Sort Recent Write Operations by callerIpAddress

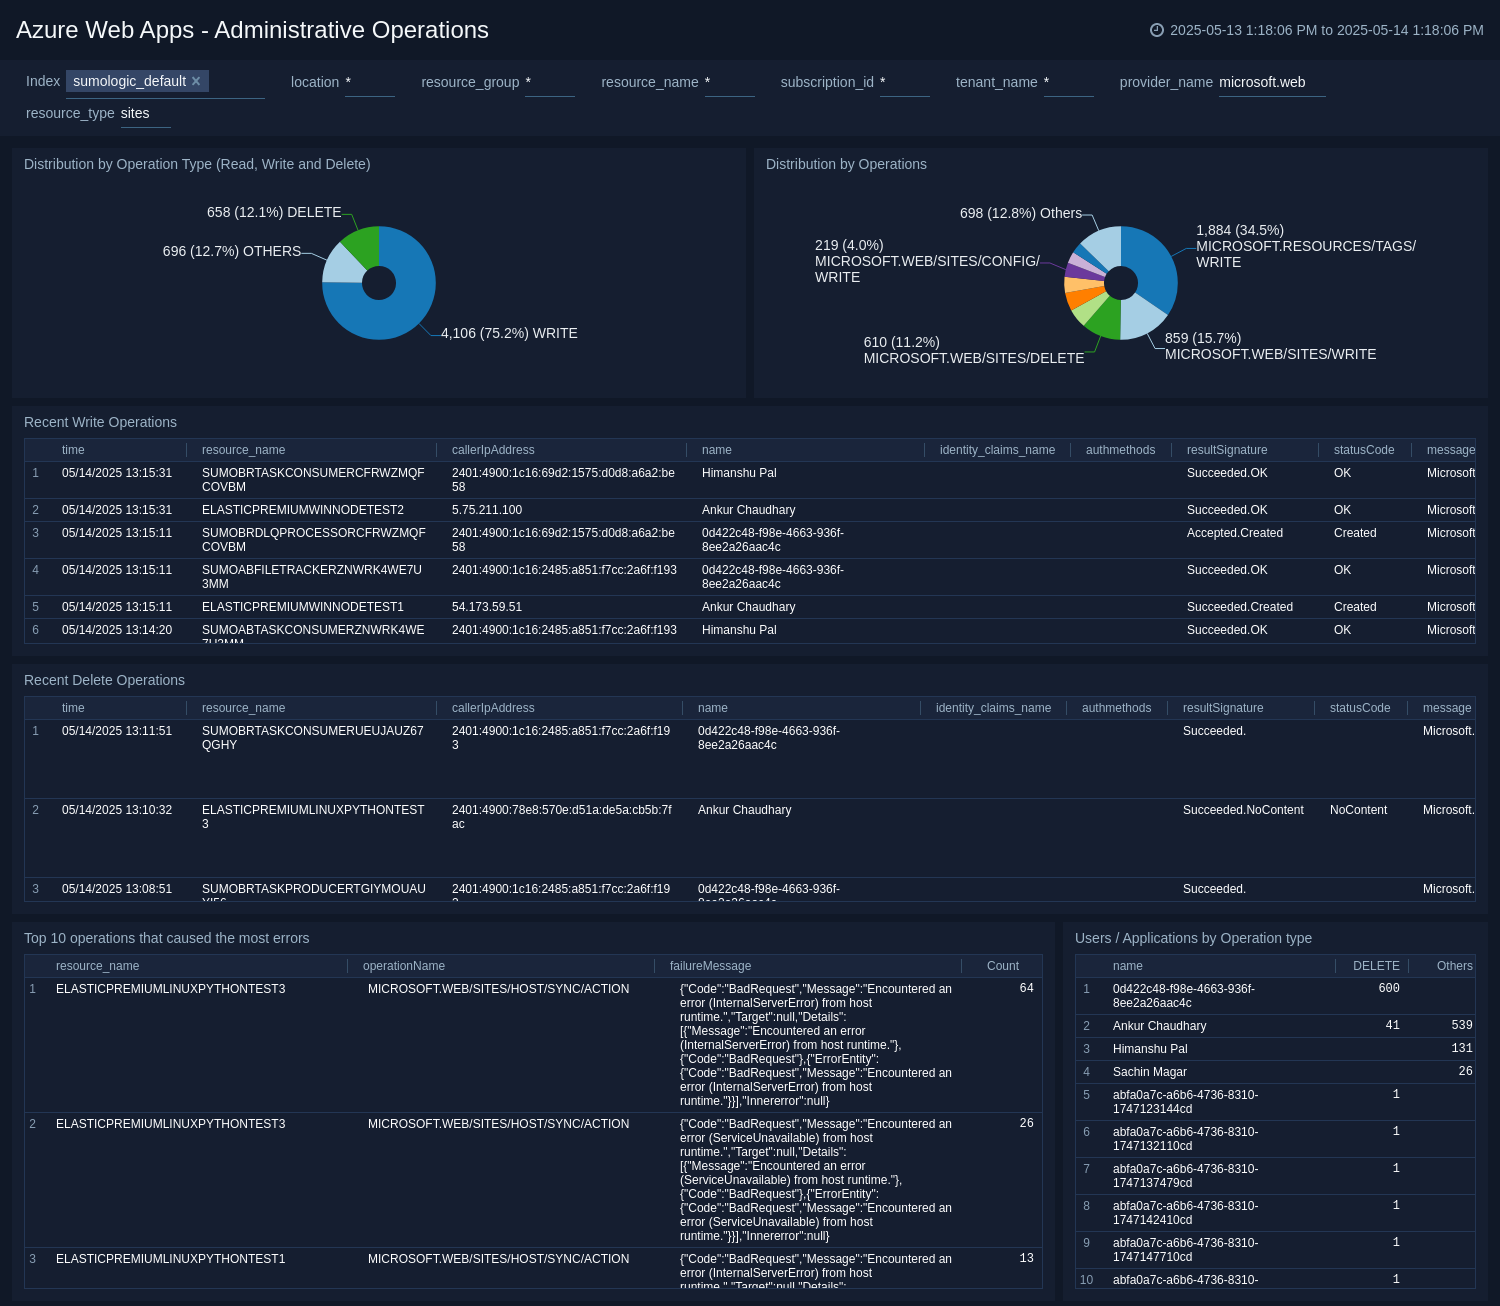493,450
